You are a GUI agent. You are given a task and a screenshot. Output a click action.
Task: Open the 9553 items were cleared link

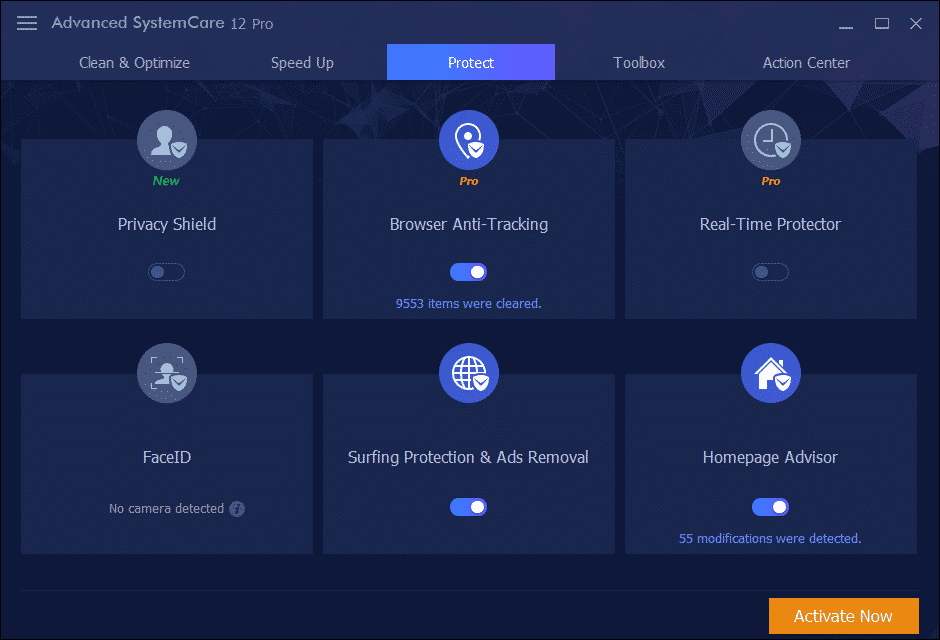468,304
